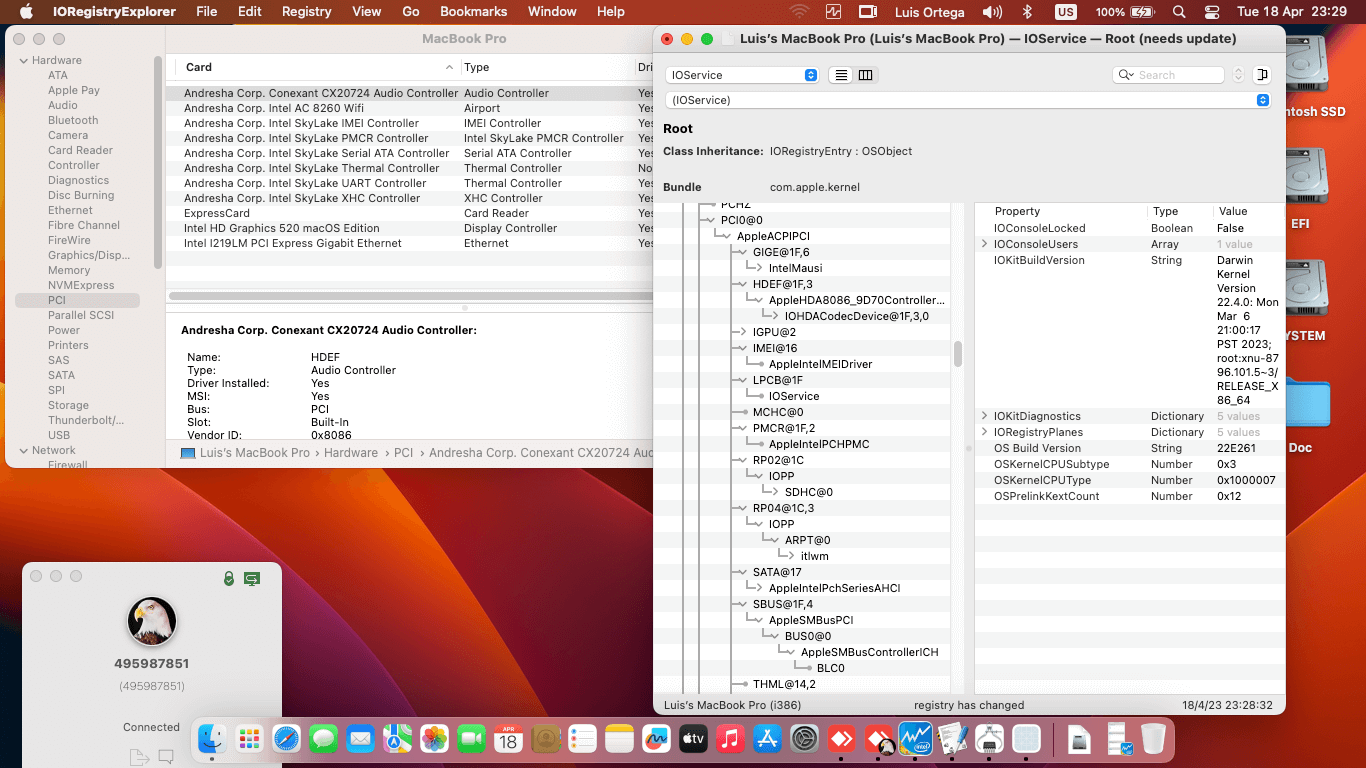Switch IORegistryExplorer to list view
This screenshot has width=1366, height=768.
pyautogui.click(x=841, y=75)
